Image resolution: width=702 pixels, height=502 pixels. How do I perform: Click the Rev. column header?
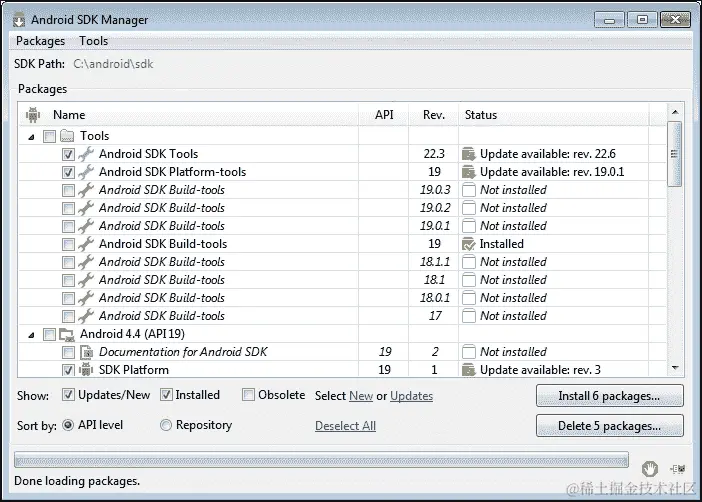coord(434,115)
